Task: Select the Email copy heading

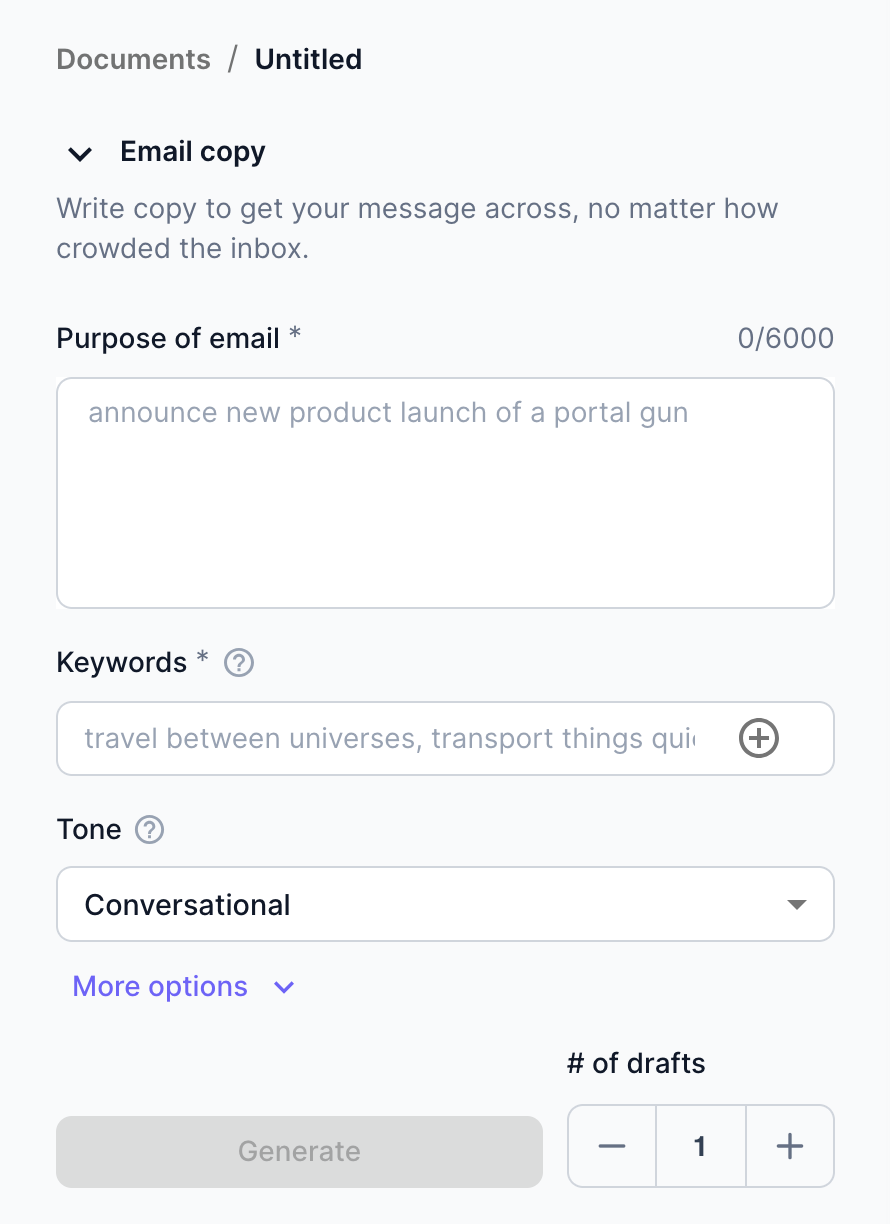Action: (193, 152)
